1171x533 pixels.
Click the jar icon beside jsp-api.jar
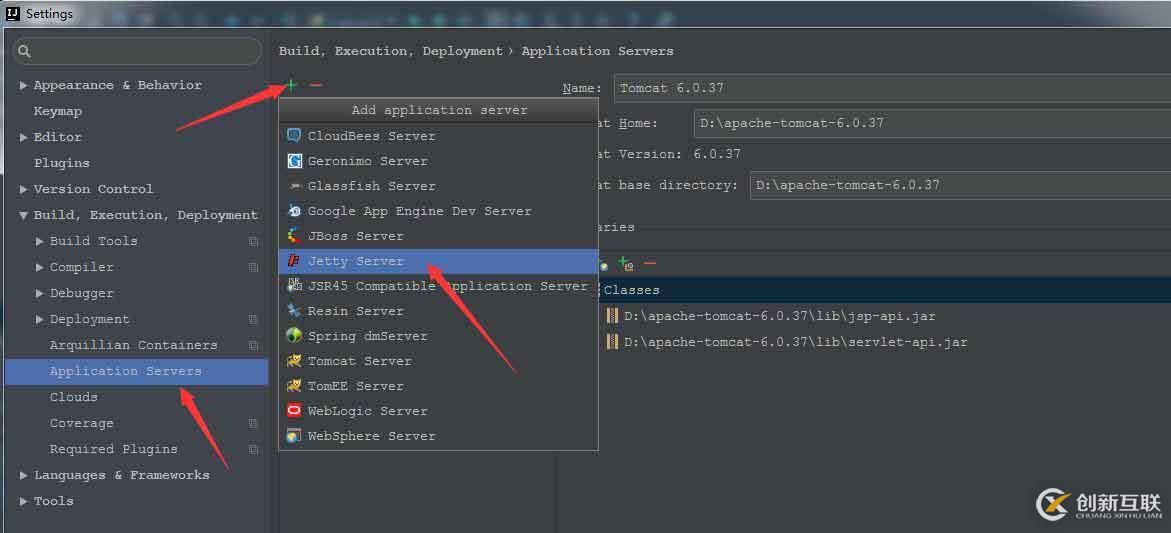pyautogui.click(x=612, y=317)
